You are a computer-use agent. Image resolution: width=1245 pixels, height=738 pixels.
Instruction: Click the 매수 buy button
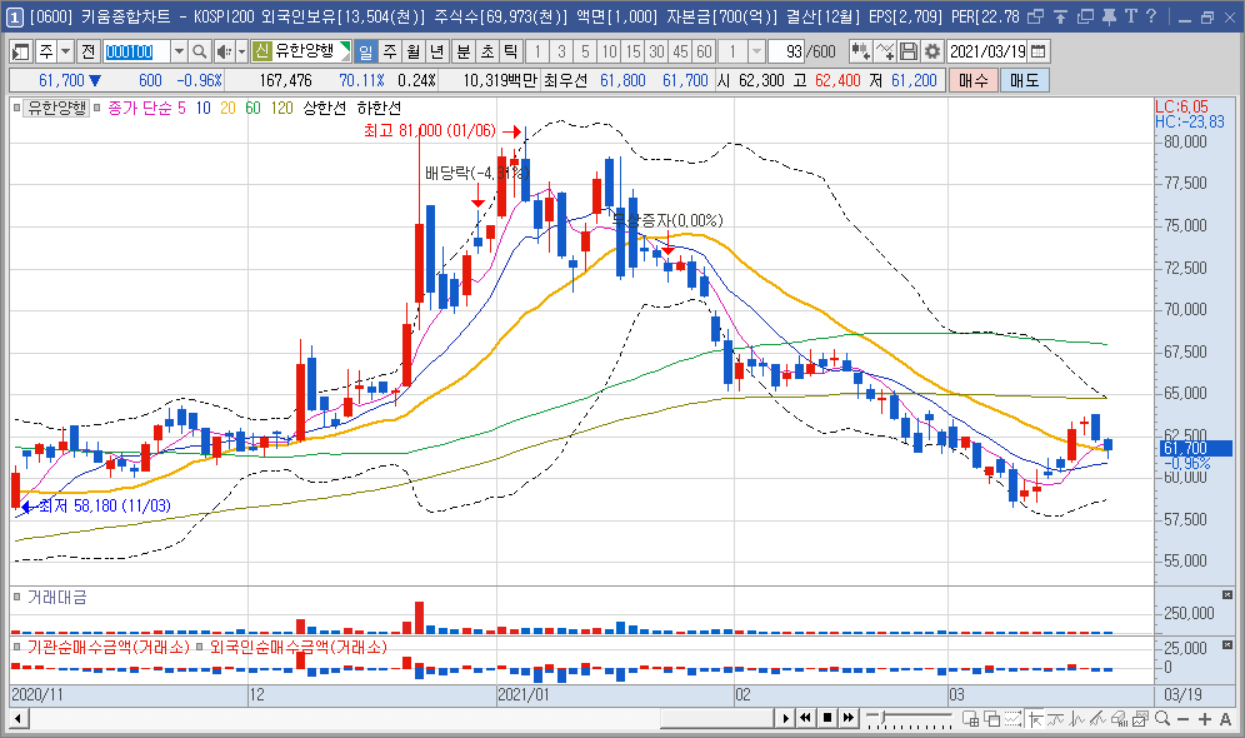tap(973, 80)
